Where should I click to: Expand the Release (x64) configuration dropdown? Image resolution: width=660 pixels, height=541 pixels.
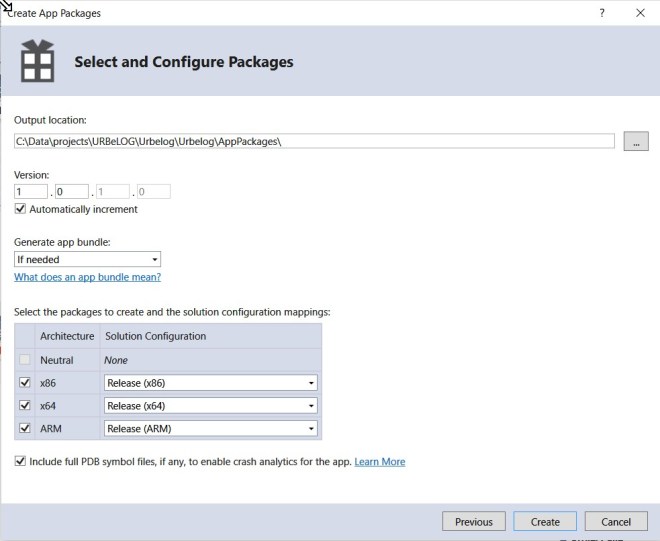click(x=211, y=405)
